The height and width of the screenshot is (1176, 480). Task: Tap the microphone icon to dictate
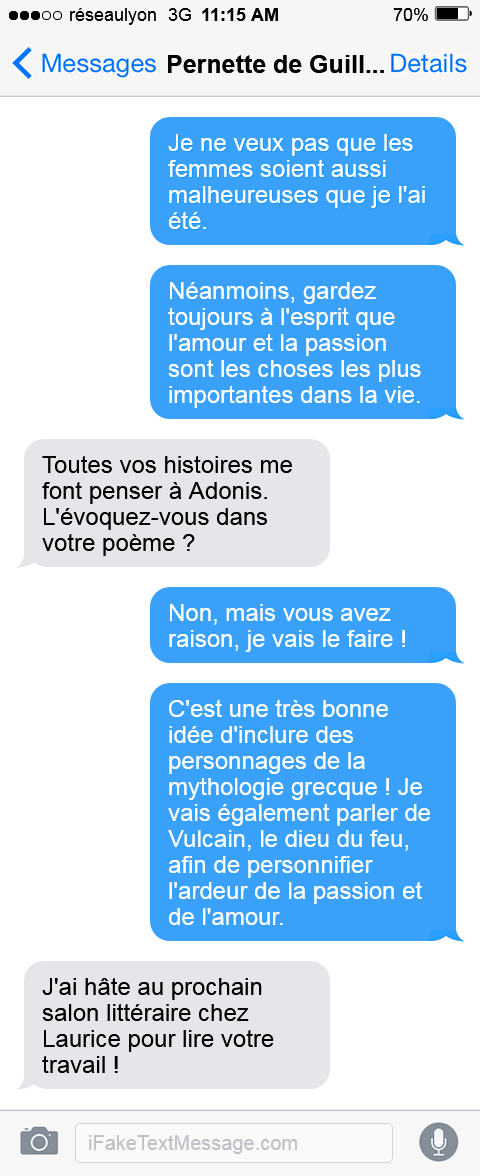pos(439,1142)
